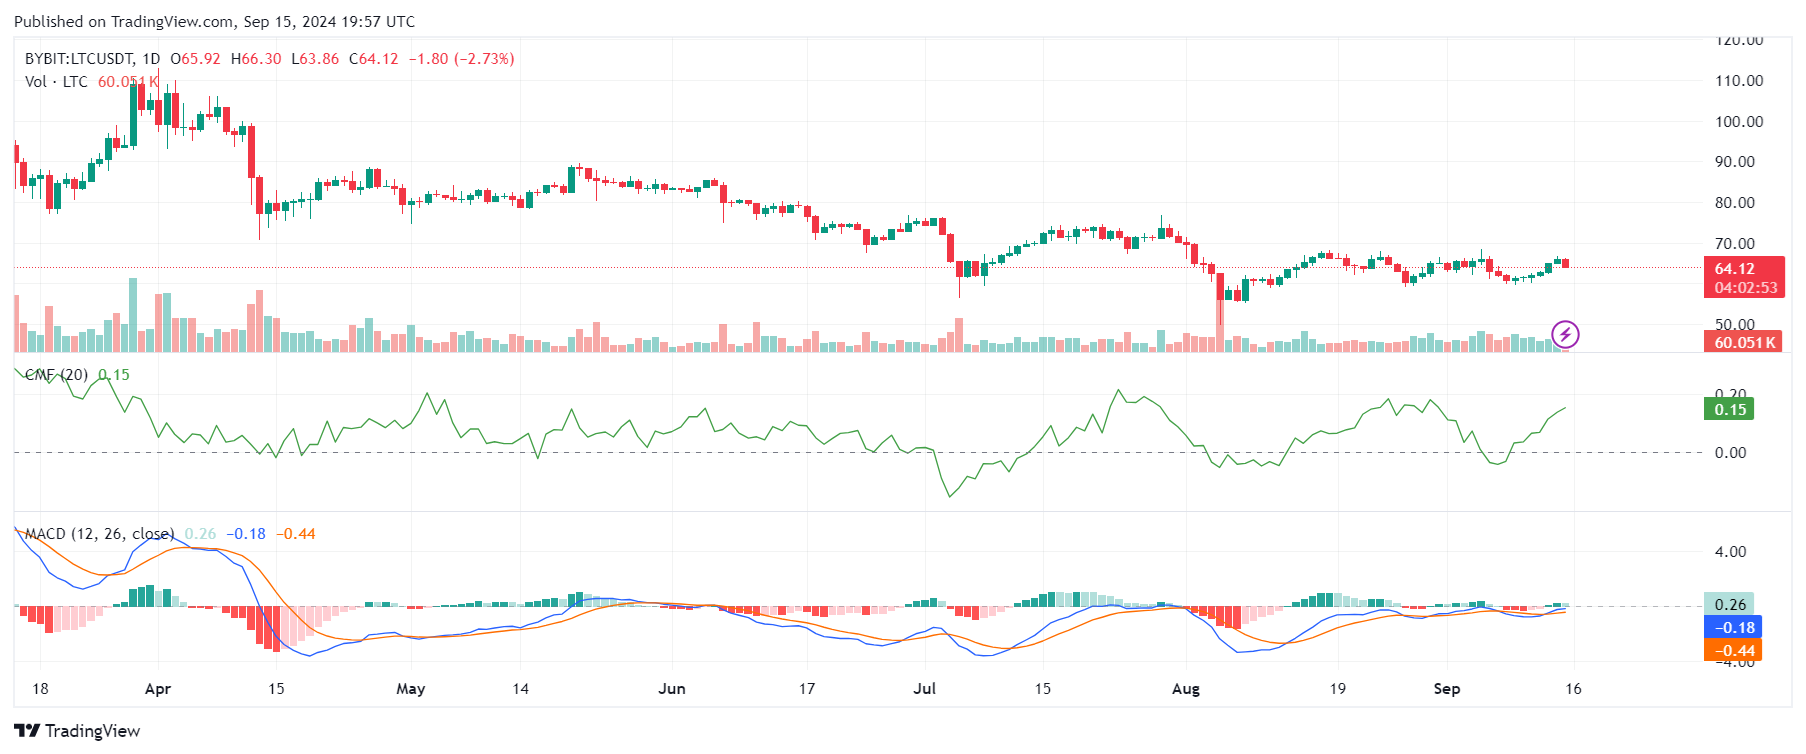Click the 19 date label on time axis

(x=1338, y=689)
